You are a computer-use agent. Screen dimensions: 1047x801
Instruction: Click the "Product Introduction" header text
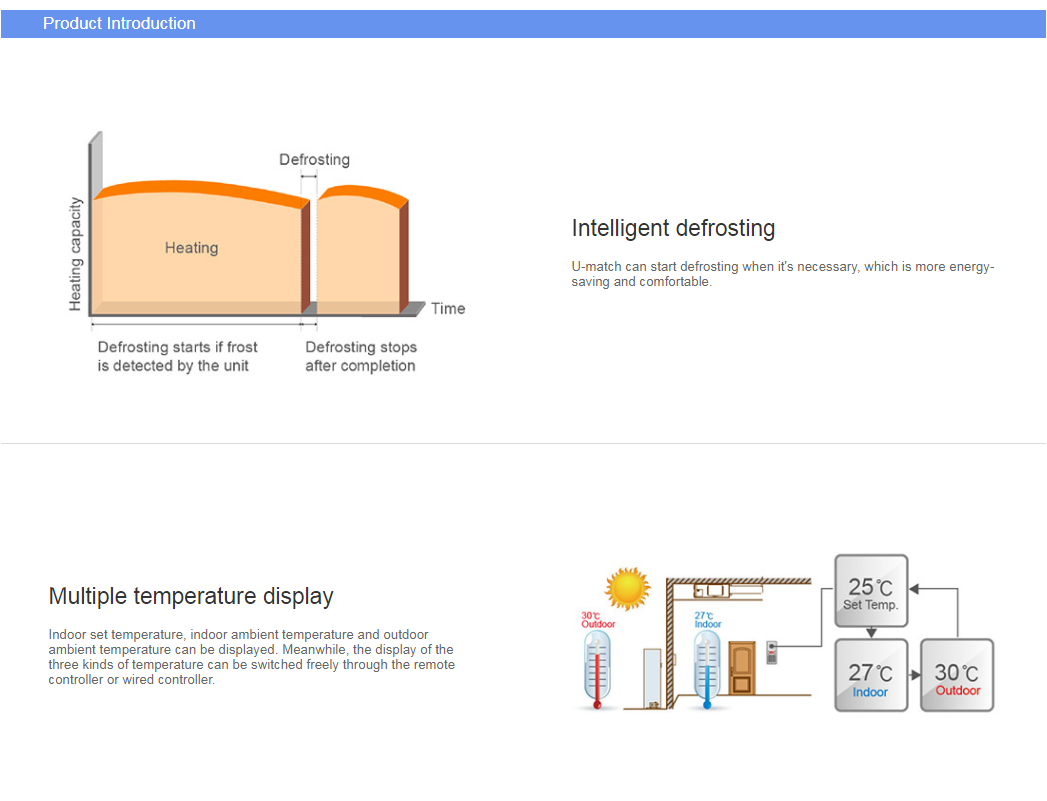120,23
